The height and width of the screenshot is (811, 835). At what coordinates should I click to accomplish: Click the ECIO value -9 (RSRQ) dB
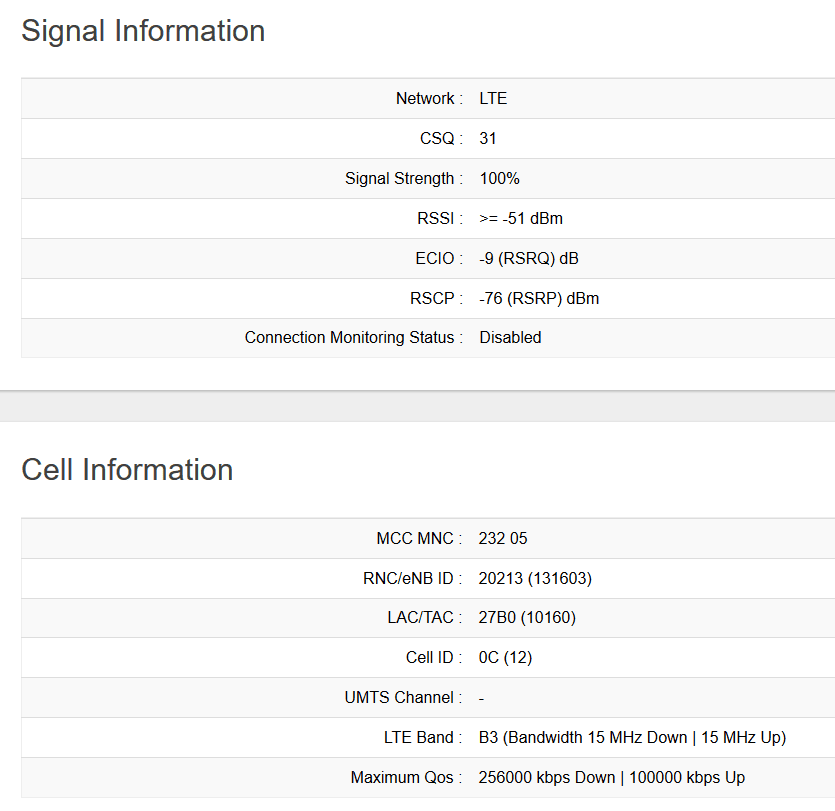tap(529, 258)
